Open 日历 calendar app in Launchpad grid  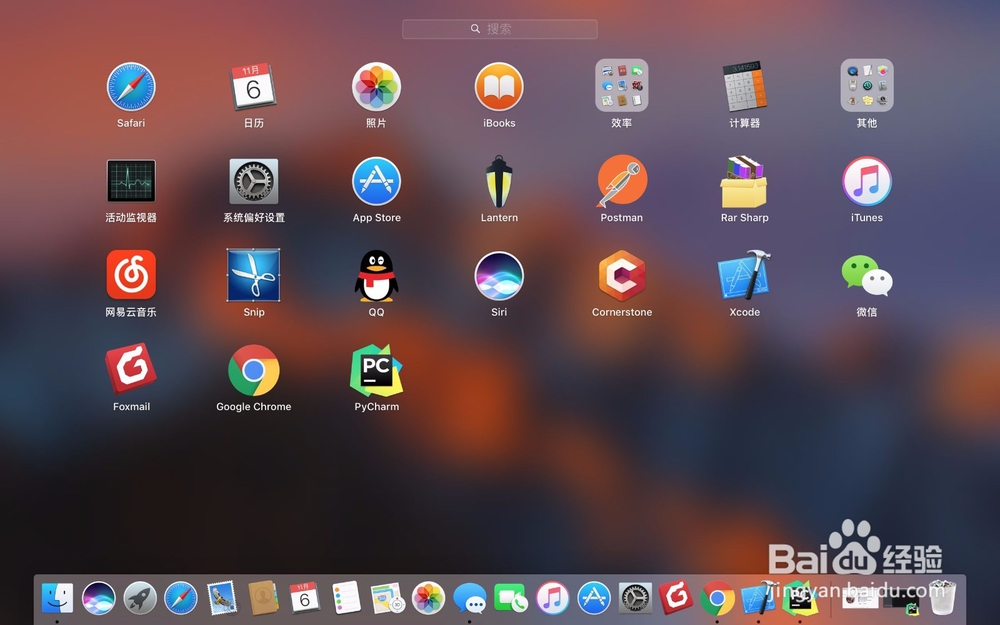tap(253, 87)
